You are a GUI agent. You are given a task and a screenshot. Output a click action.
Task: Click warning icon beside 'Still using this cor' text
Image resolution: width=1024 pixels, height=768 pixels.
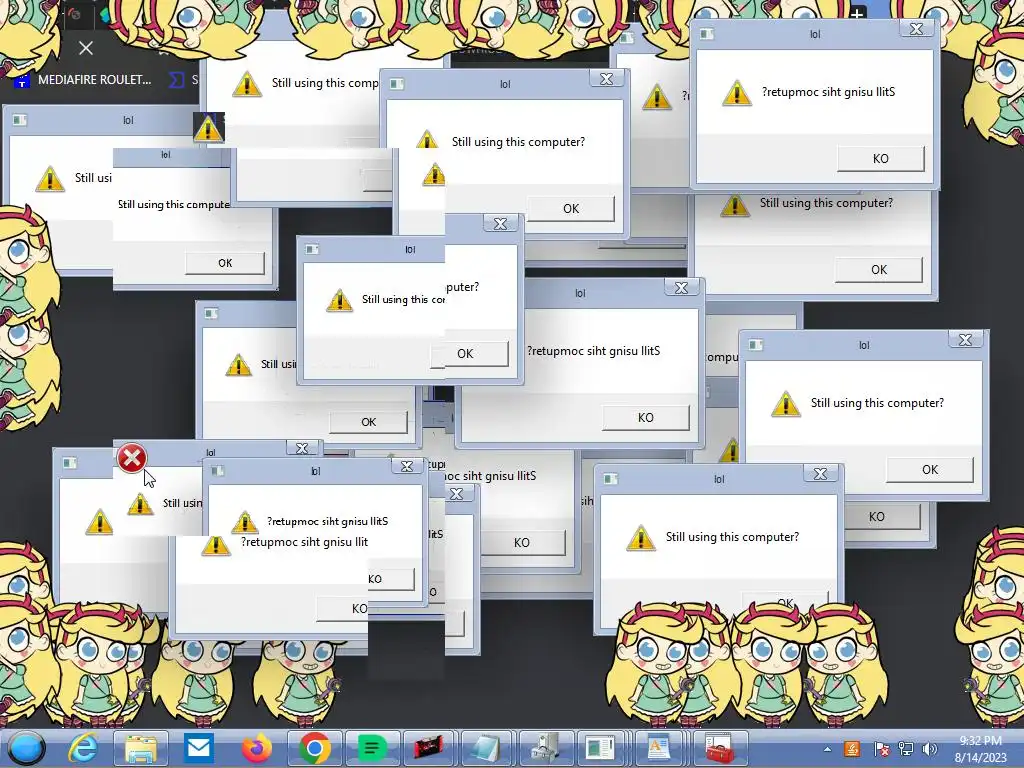tap(340, 300)
